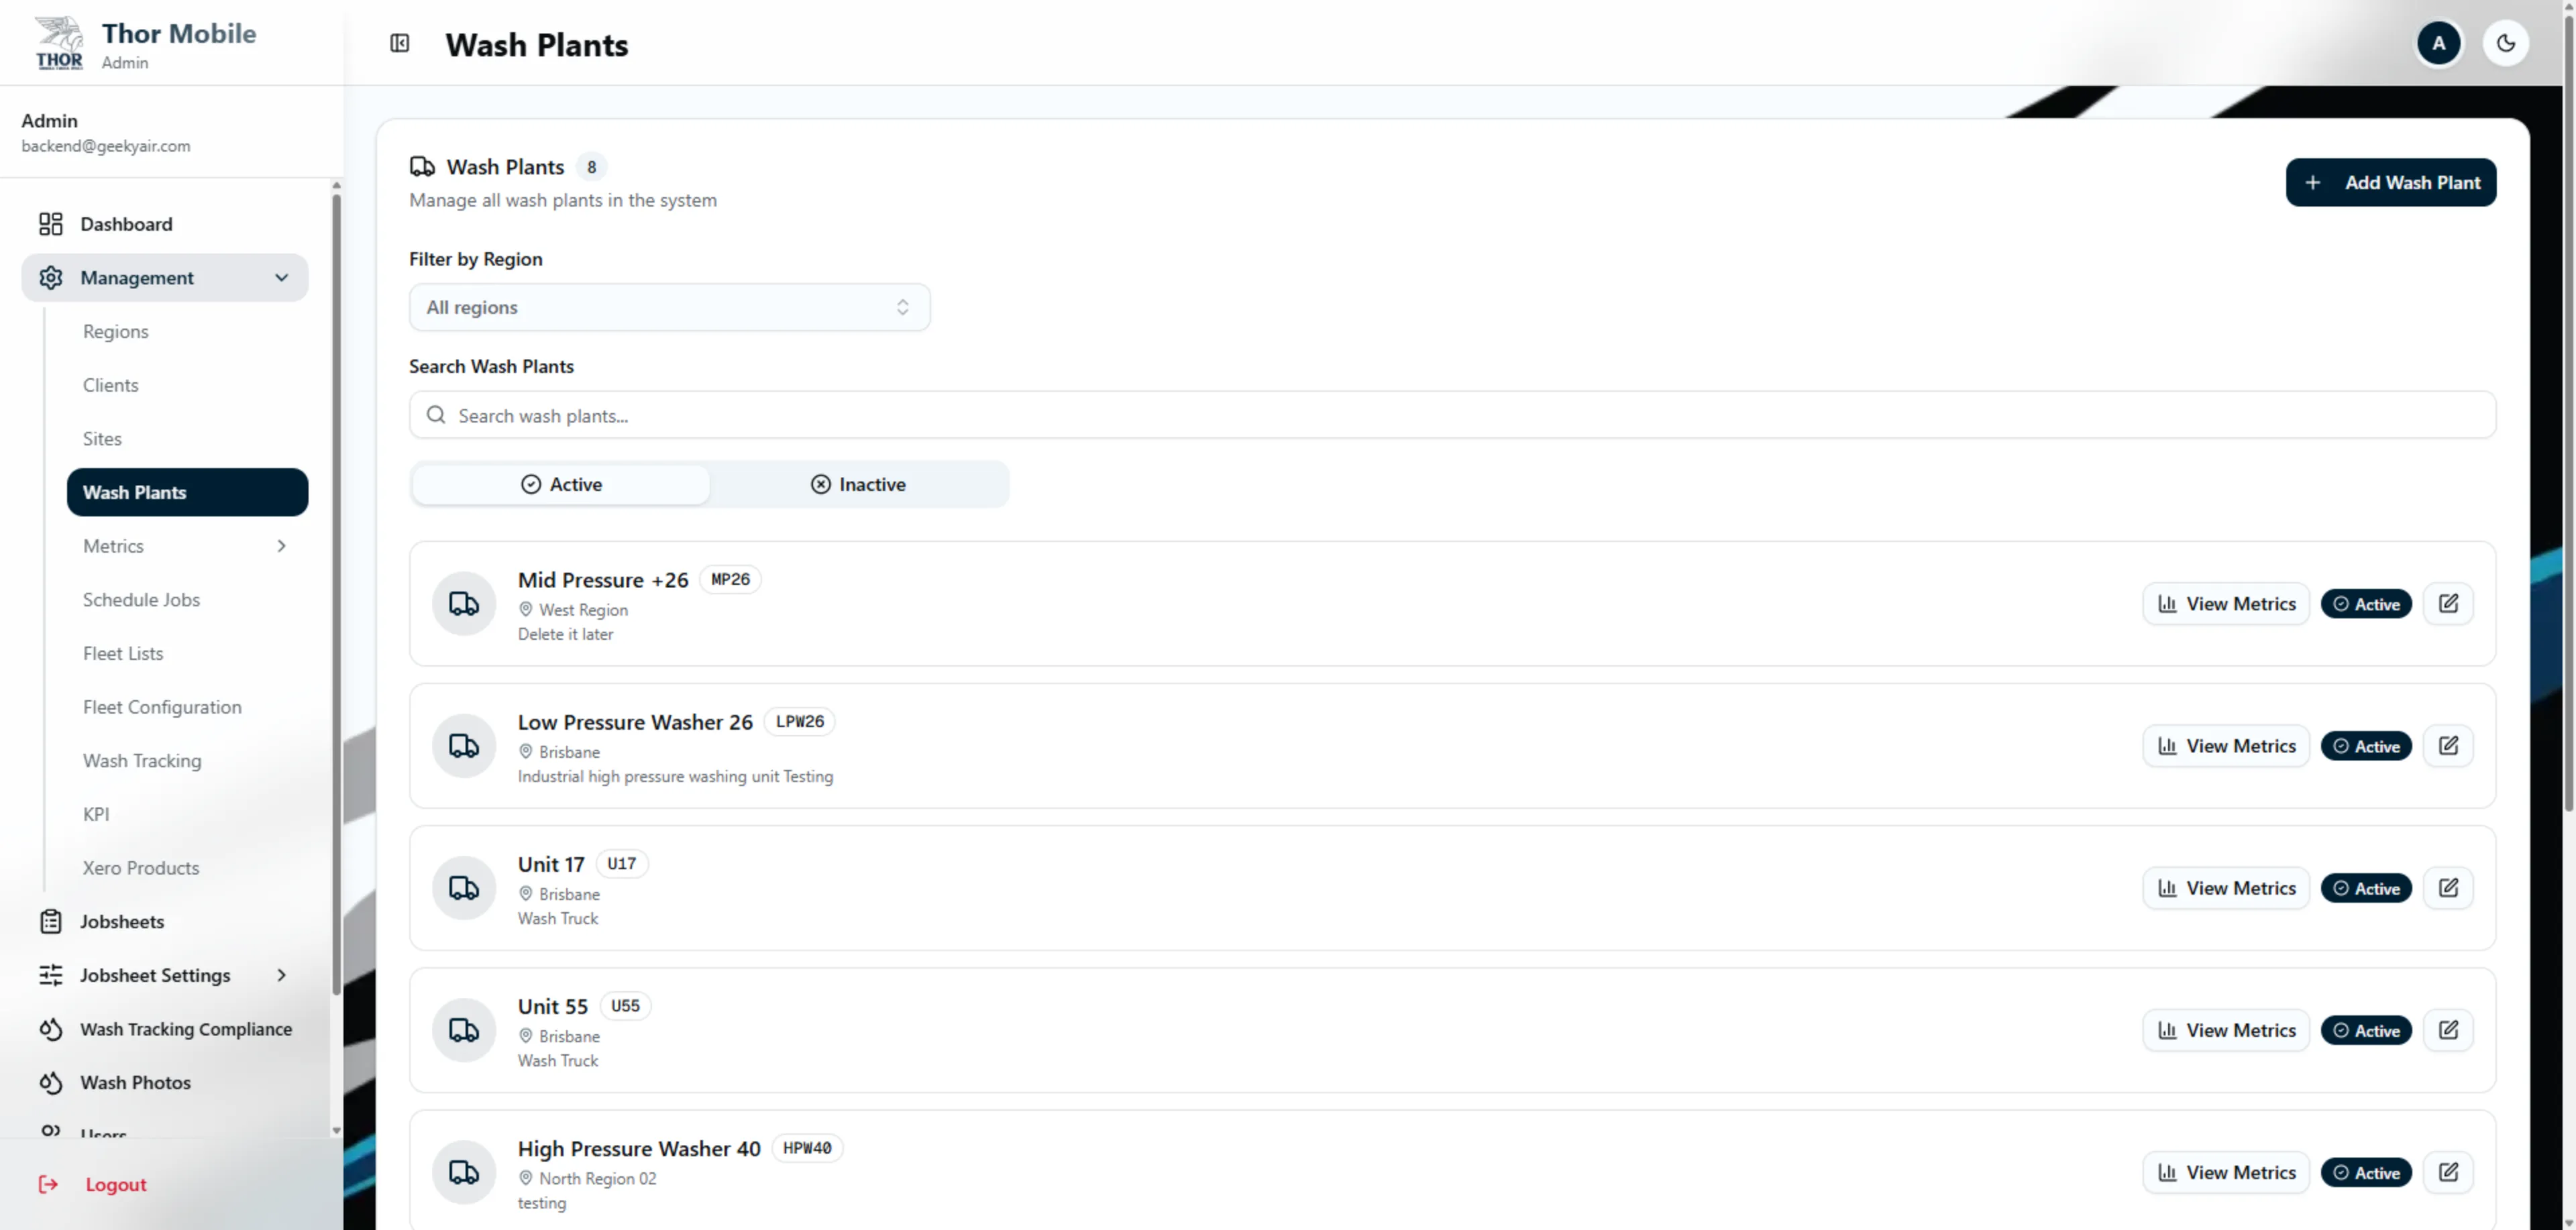Toggle Active status for High Pressure Washer 40
This screenshot has height=1230, width=2576.
point(2366,1172)
